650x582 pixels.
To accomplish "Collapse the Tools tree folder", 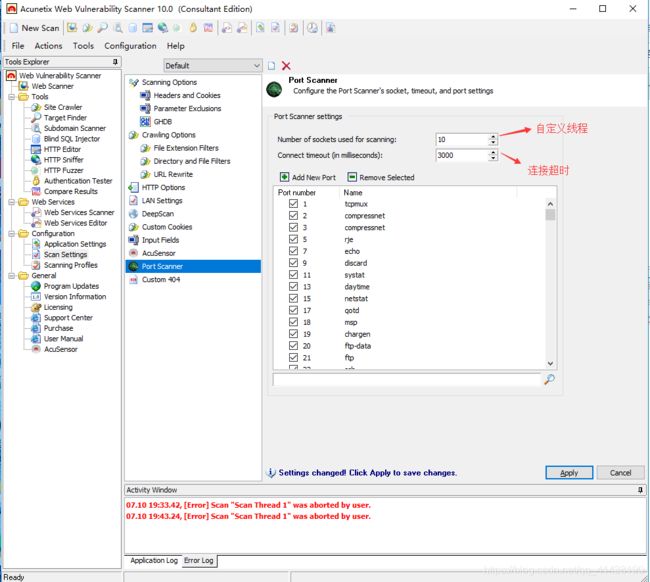I will 12,97.
